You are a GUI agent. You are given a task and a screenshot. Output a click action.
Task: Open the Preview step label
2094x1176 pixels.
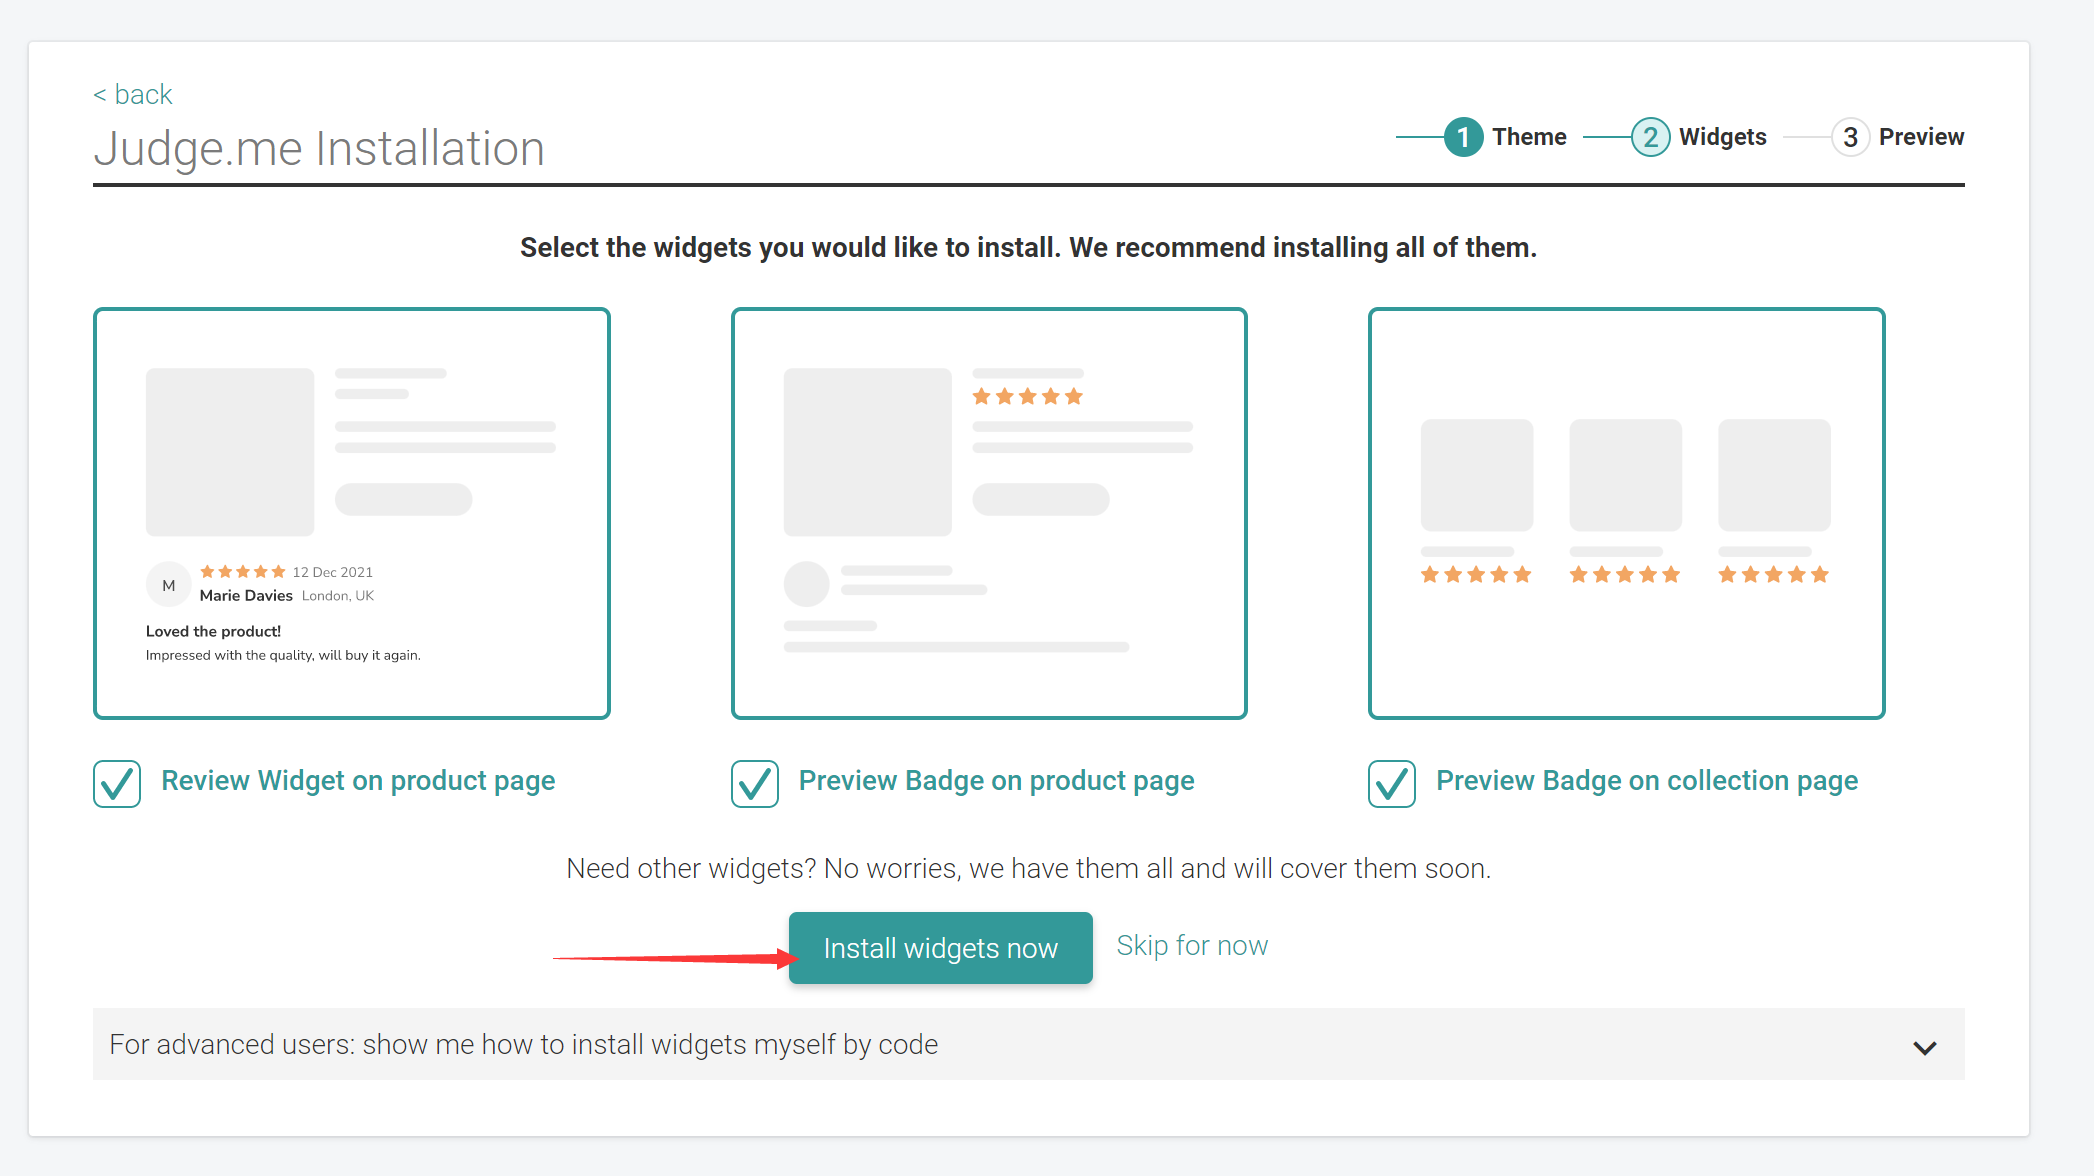(1921, 137)
